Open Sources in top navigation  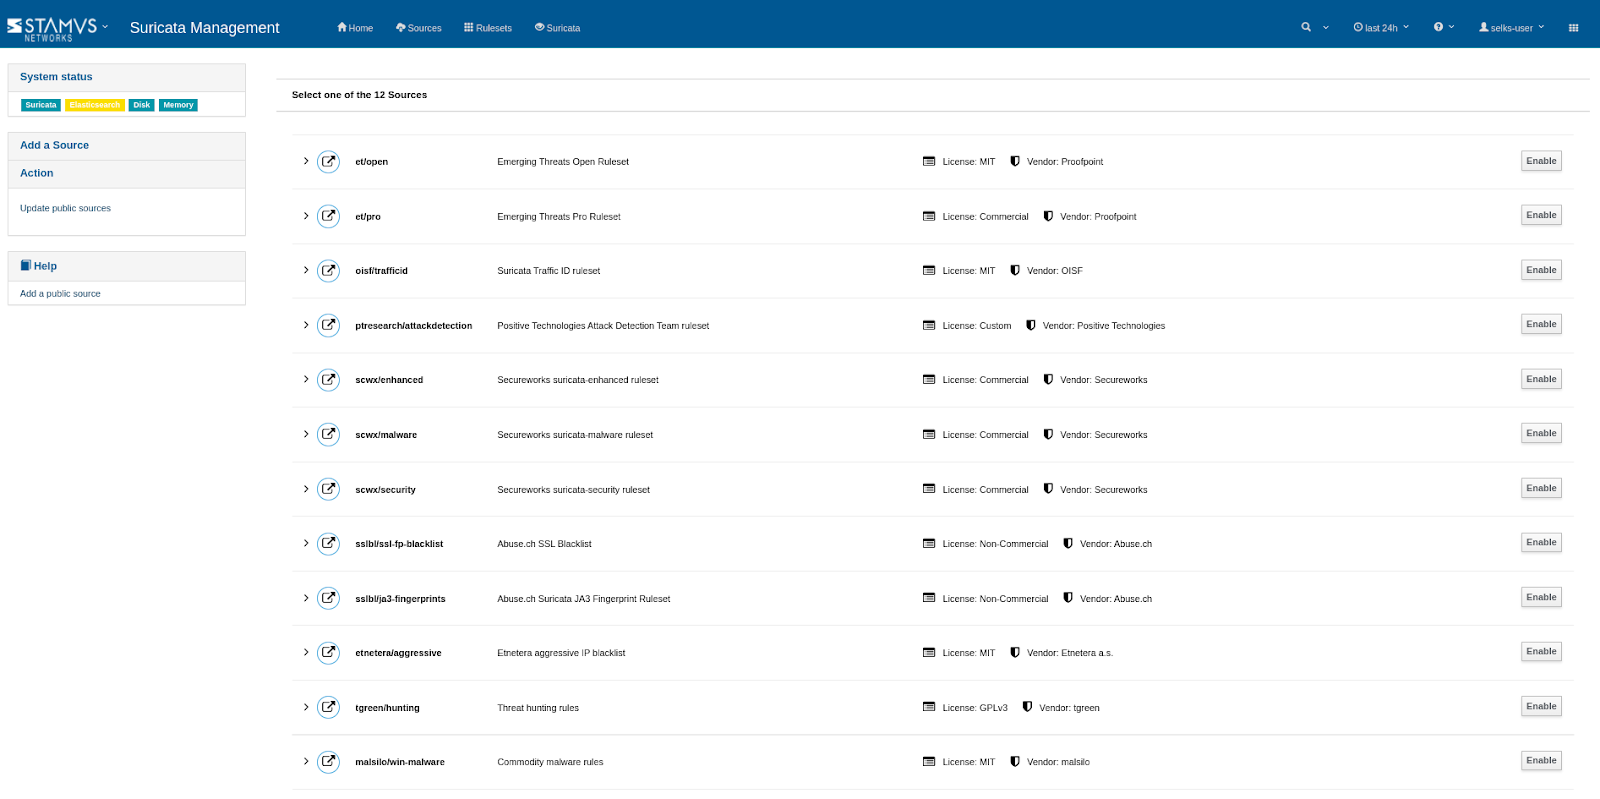pyautogui.click(x=419, y=28)
